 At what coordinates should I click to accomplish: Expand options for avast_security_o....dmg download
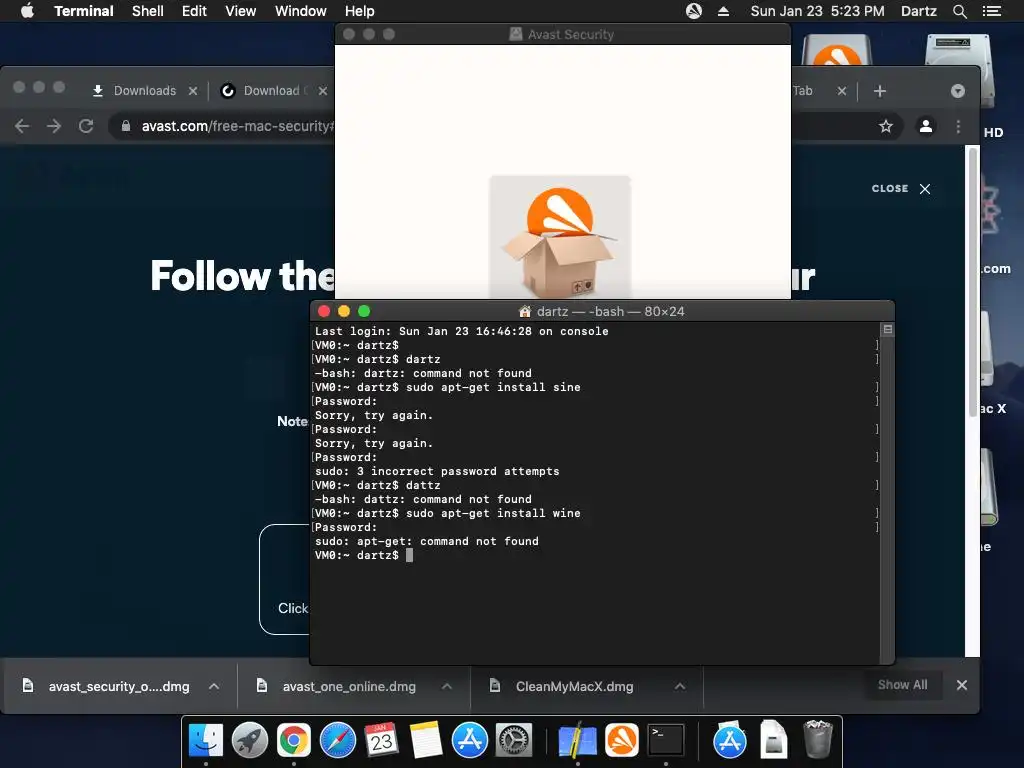tap(214, 686)
